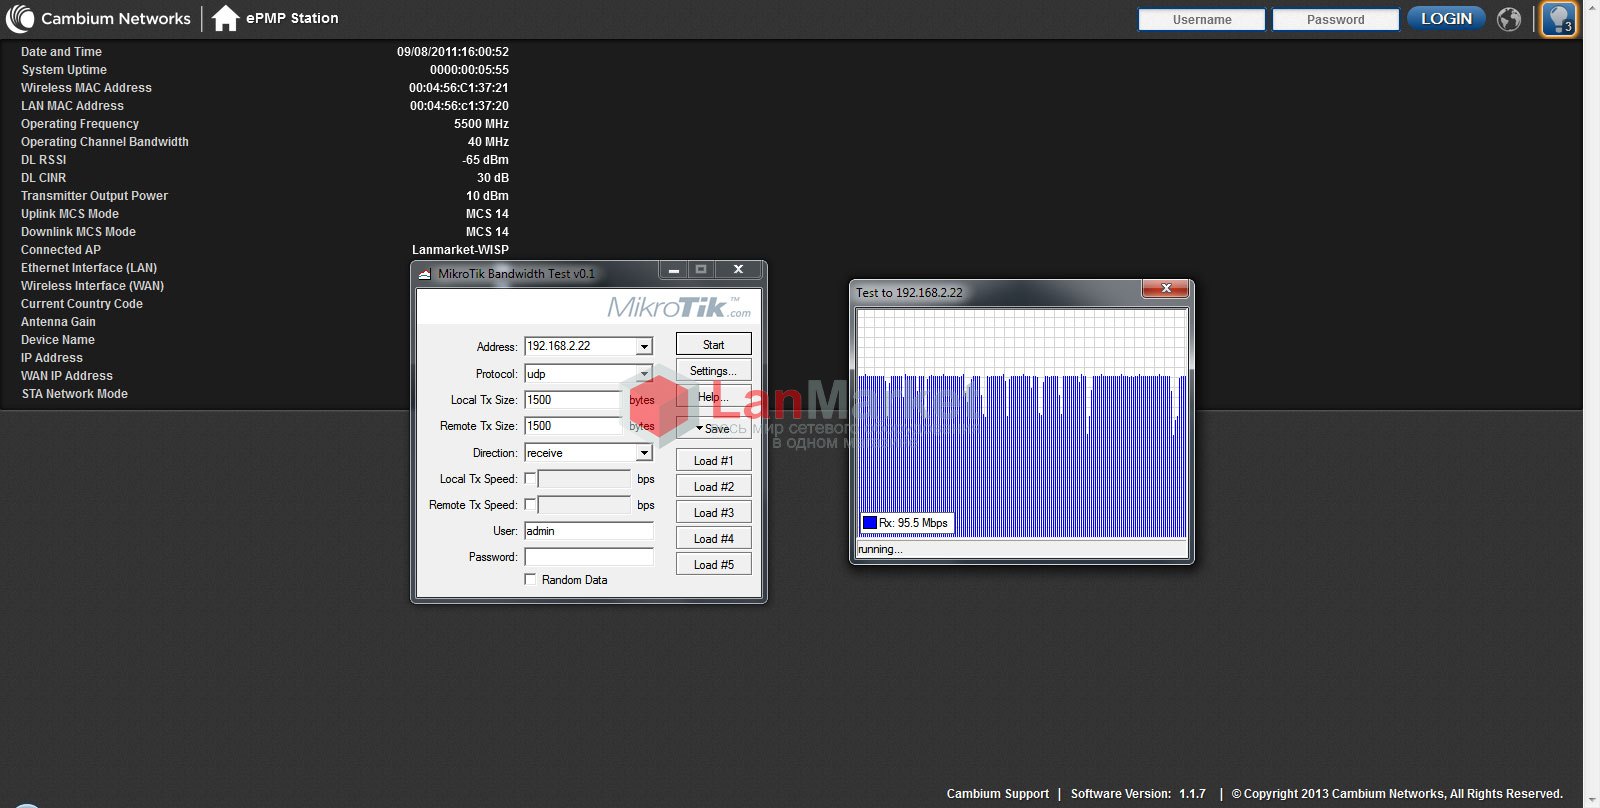Enable the Remote Tx Speed checkbox
Screen dimensions: 1600x808
click(530, 505)
